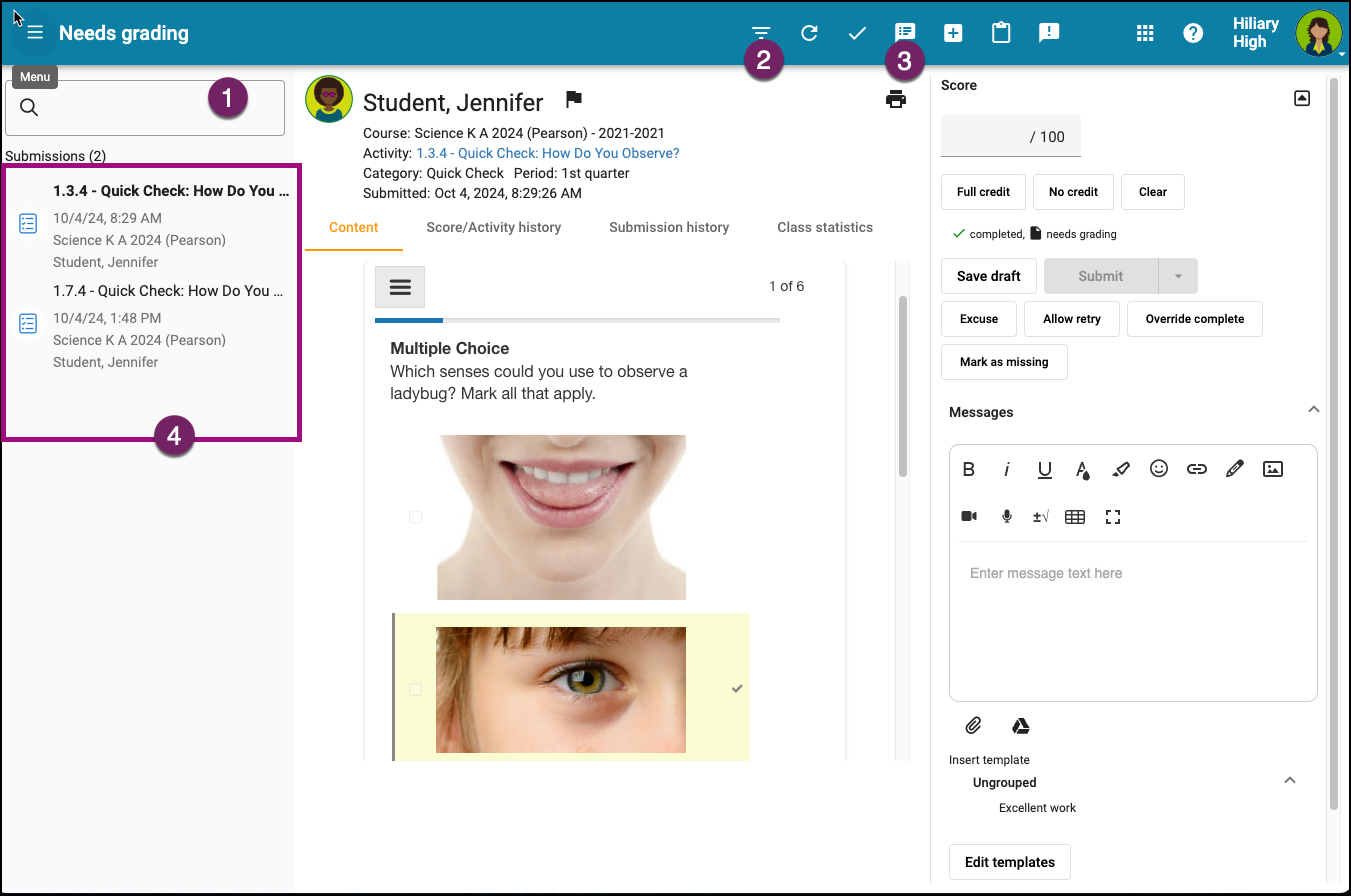Click Override complete button
Viewport: 1351px width, 896px height.
pyautogui.click(x=1195, y=319)
